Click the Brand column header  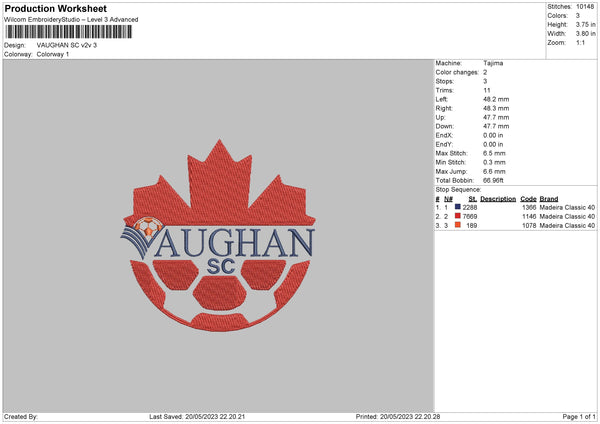tap(549, 199)
